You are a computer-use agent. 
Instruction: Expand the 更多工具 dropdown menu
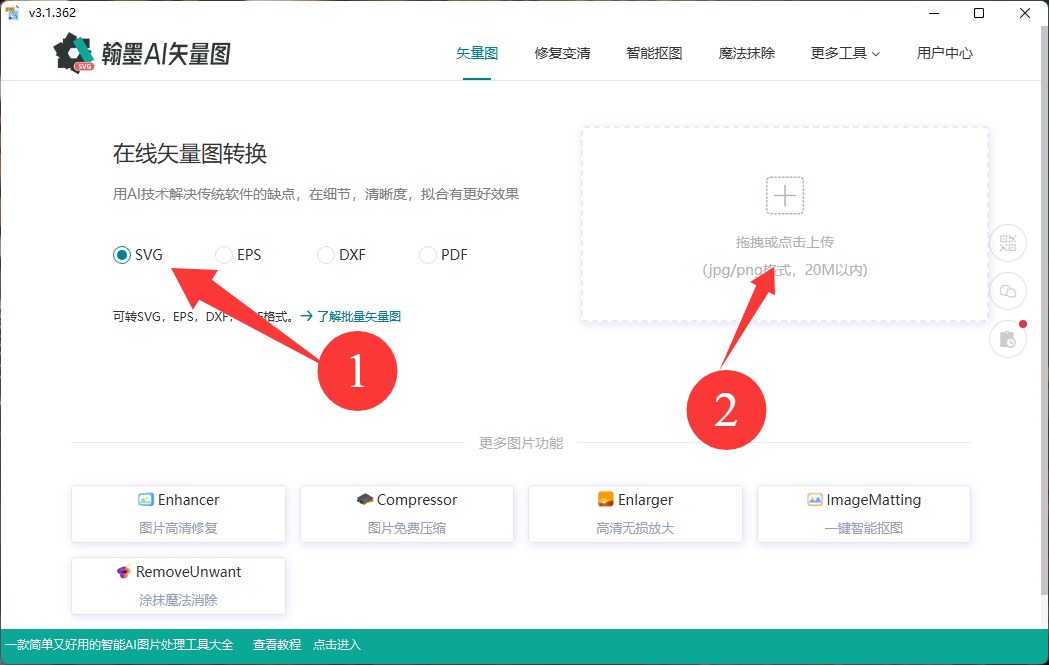point(845,53)
